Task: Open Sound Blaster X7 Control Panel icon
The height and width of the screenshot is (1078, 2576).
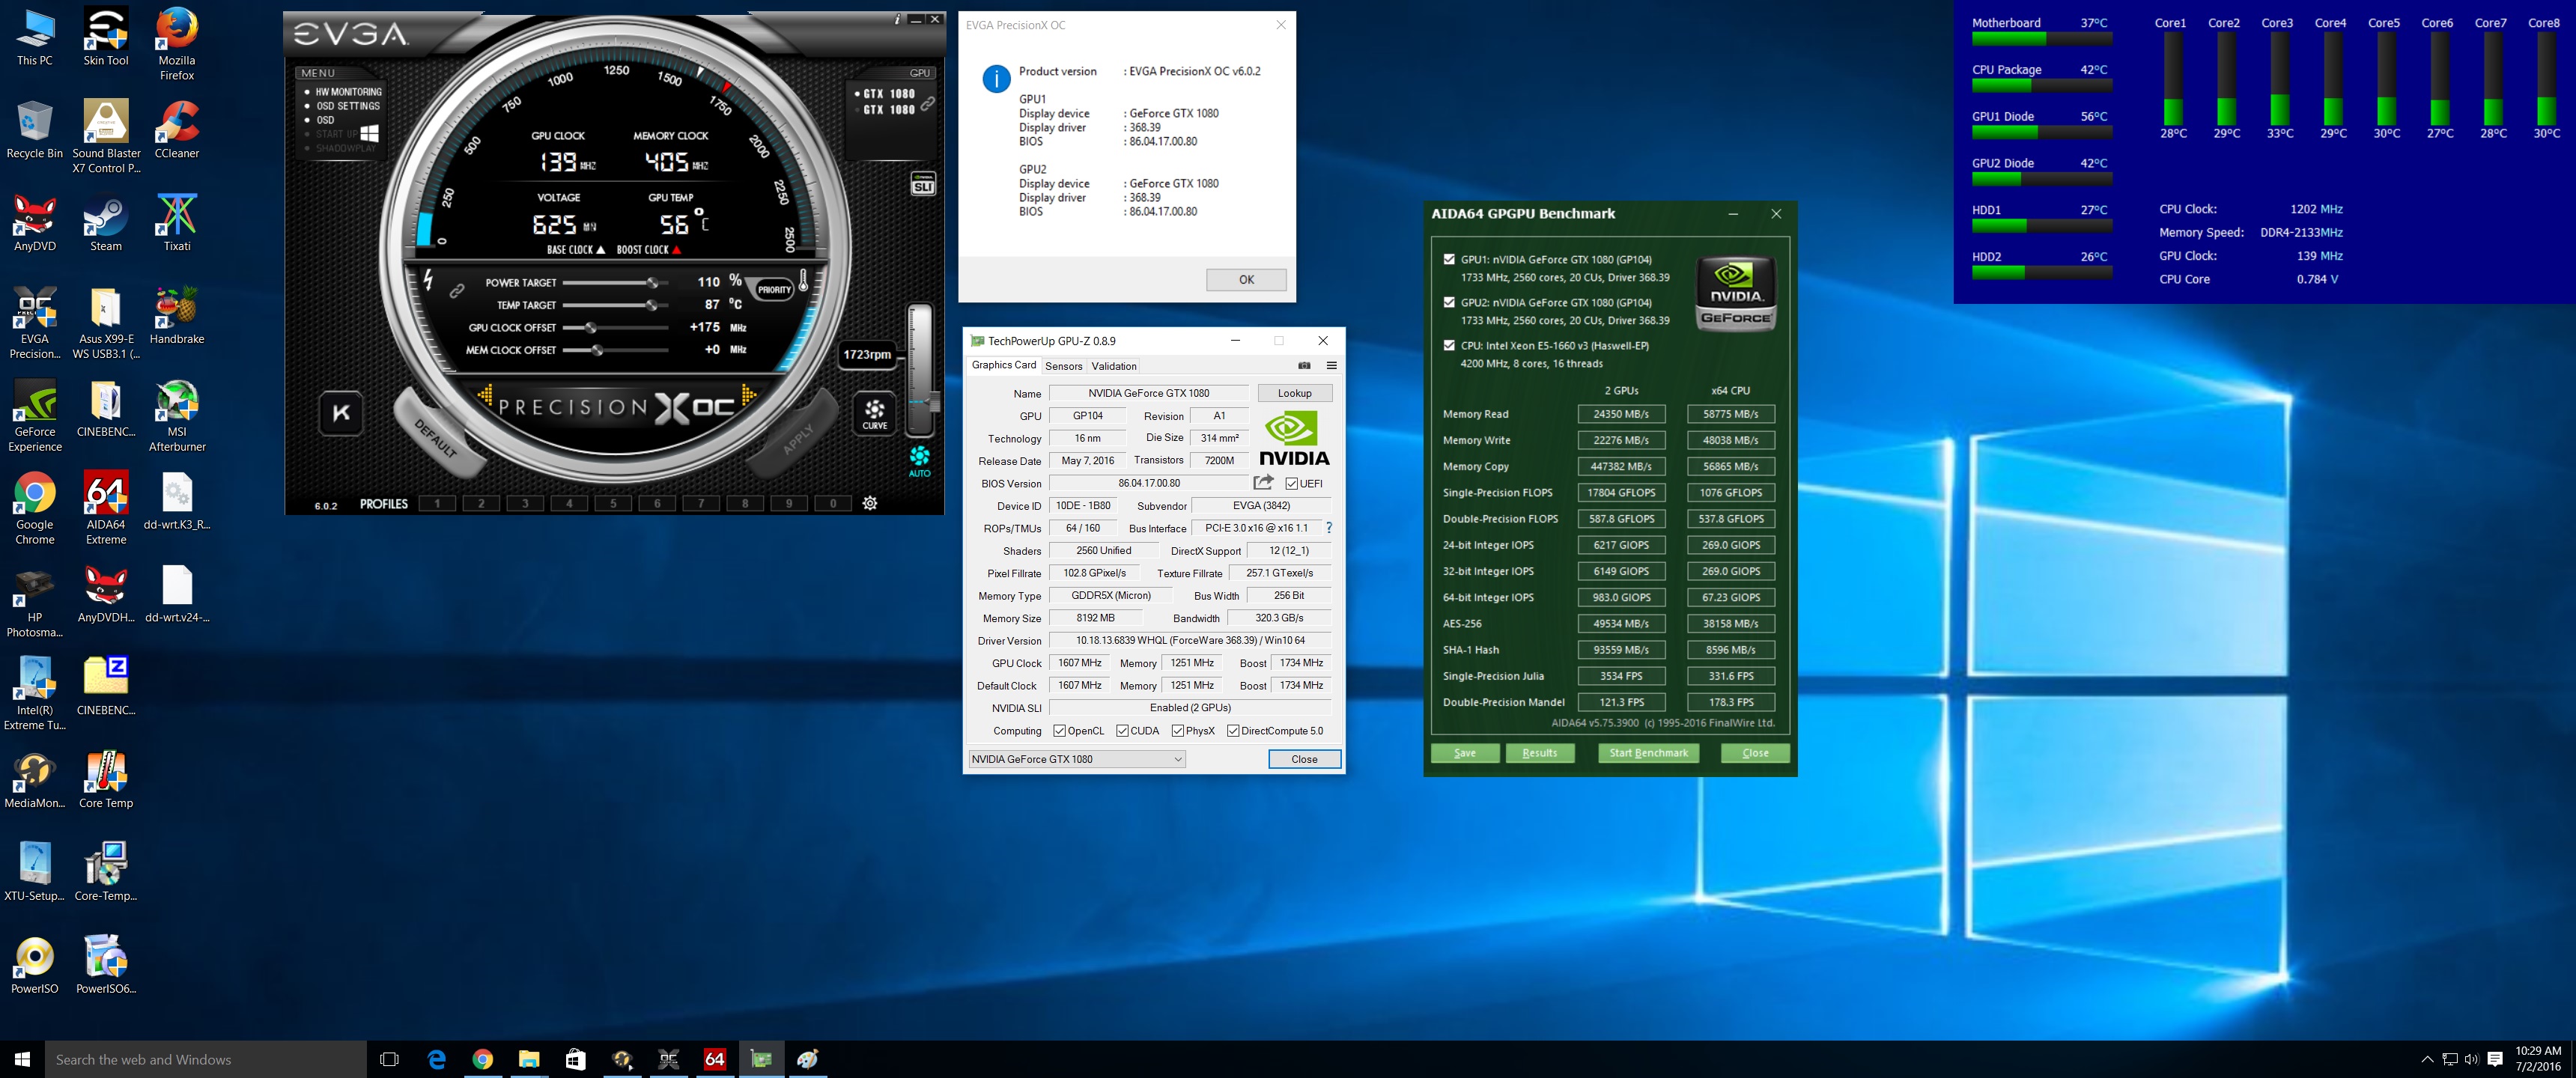Action: pos(106,137)
